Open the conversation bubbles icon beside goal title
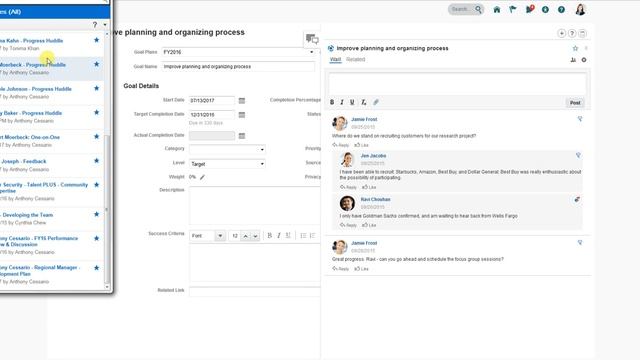Viewport: 640px width, 360px height. point(312,39)
